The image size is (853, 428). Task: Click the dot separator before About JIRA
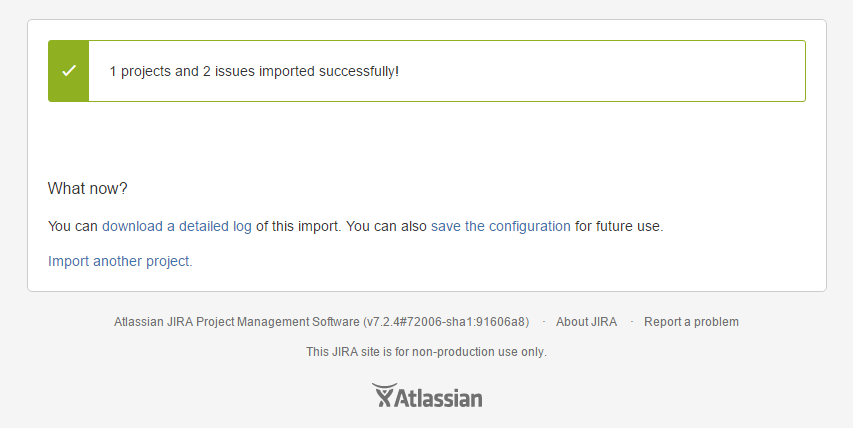click(x=543, y=321)
